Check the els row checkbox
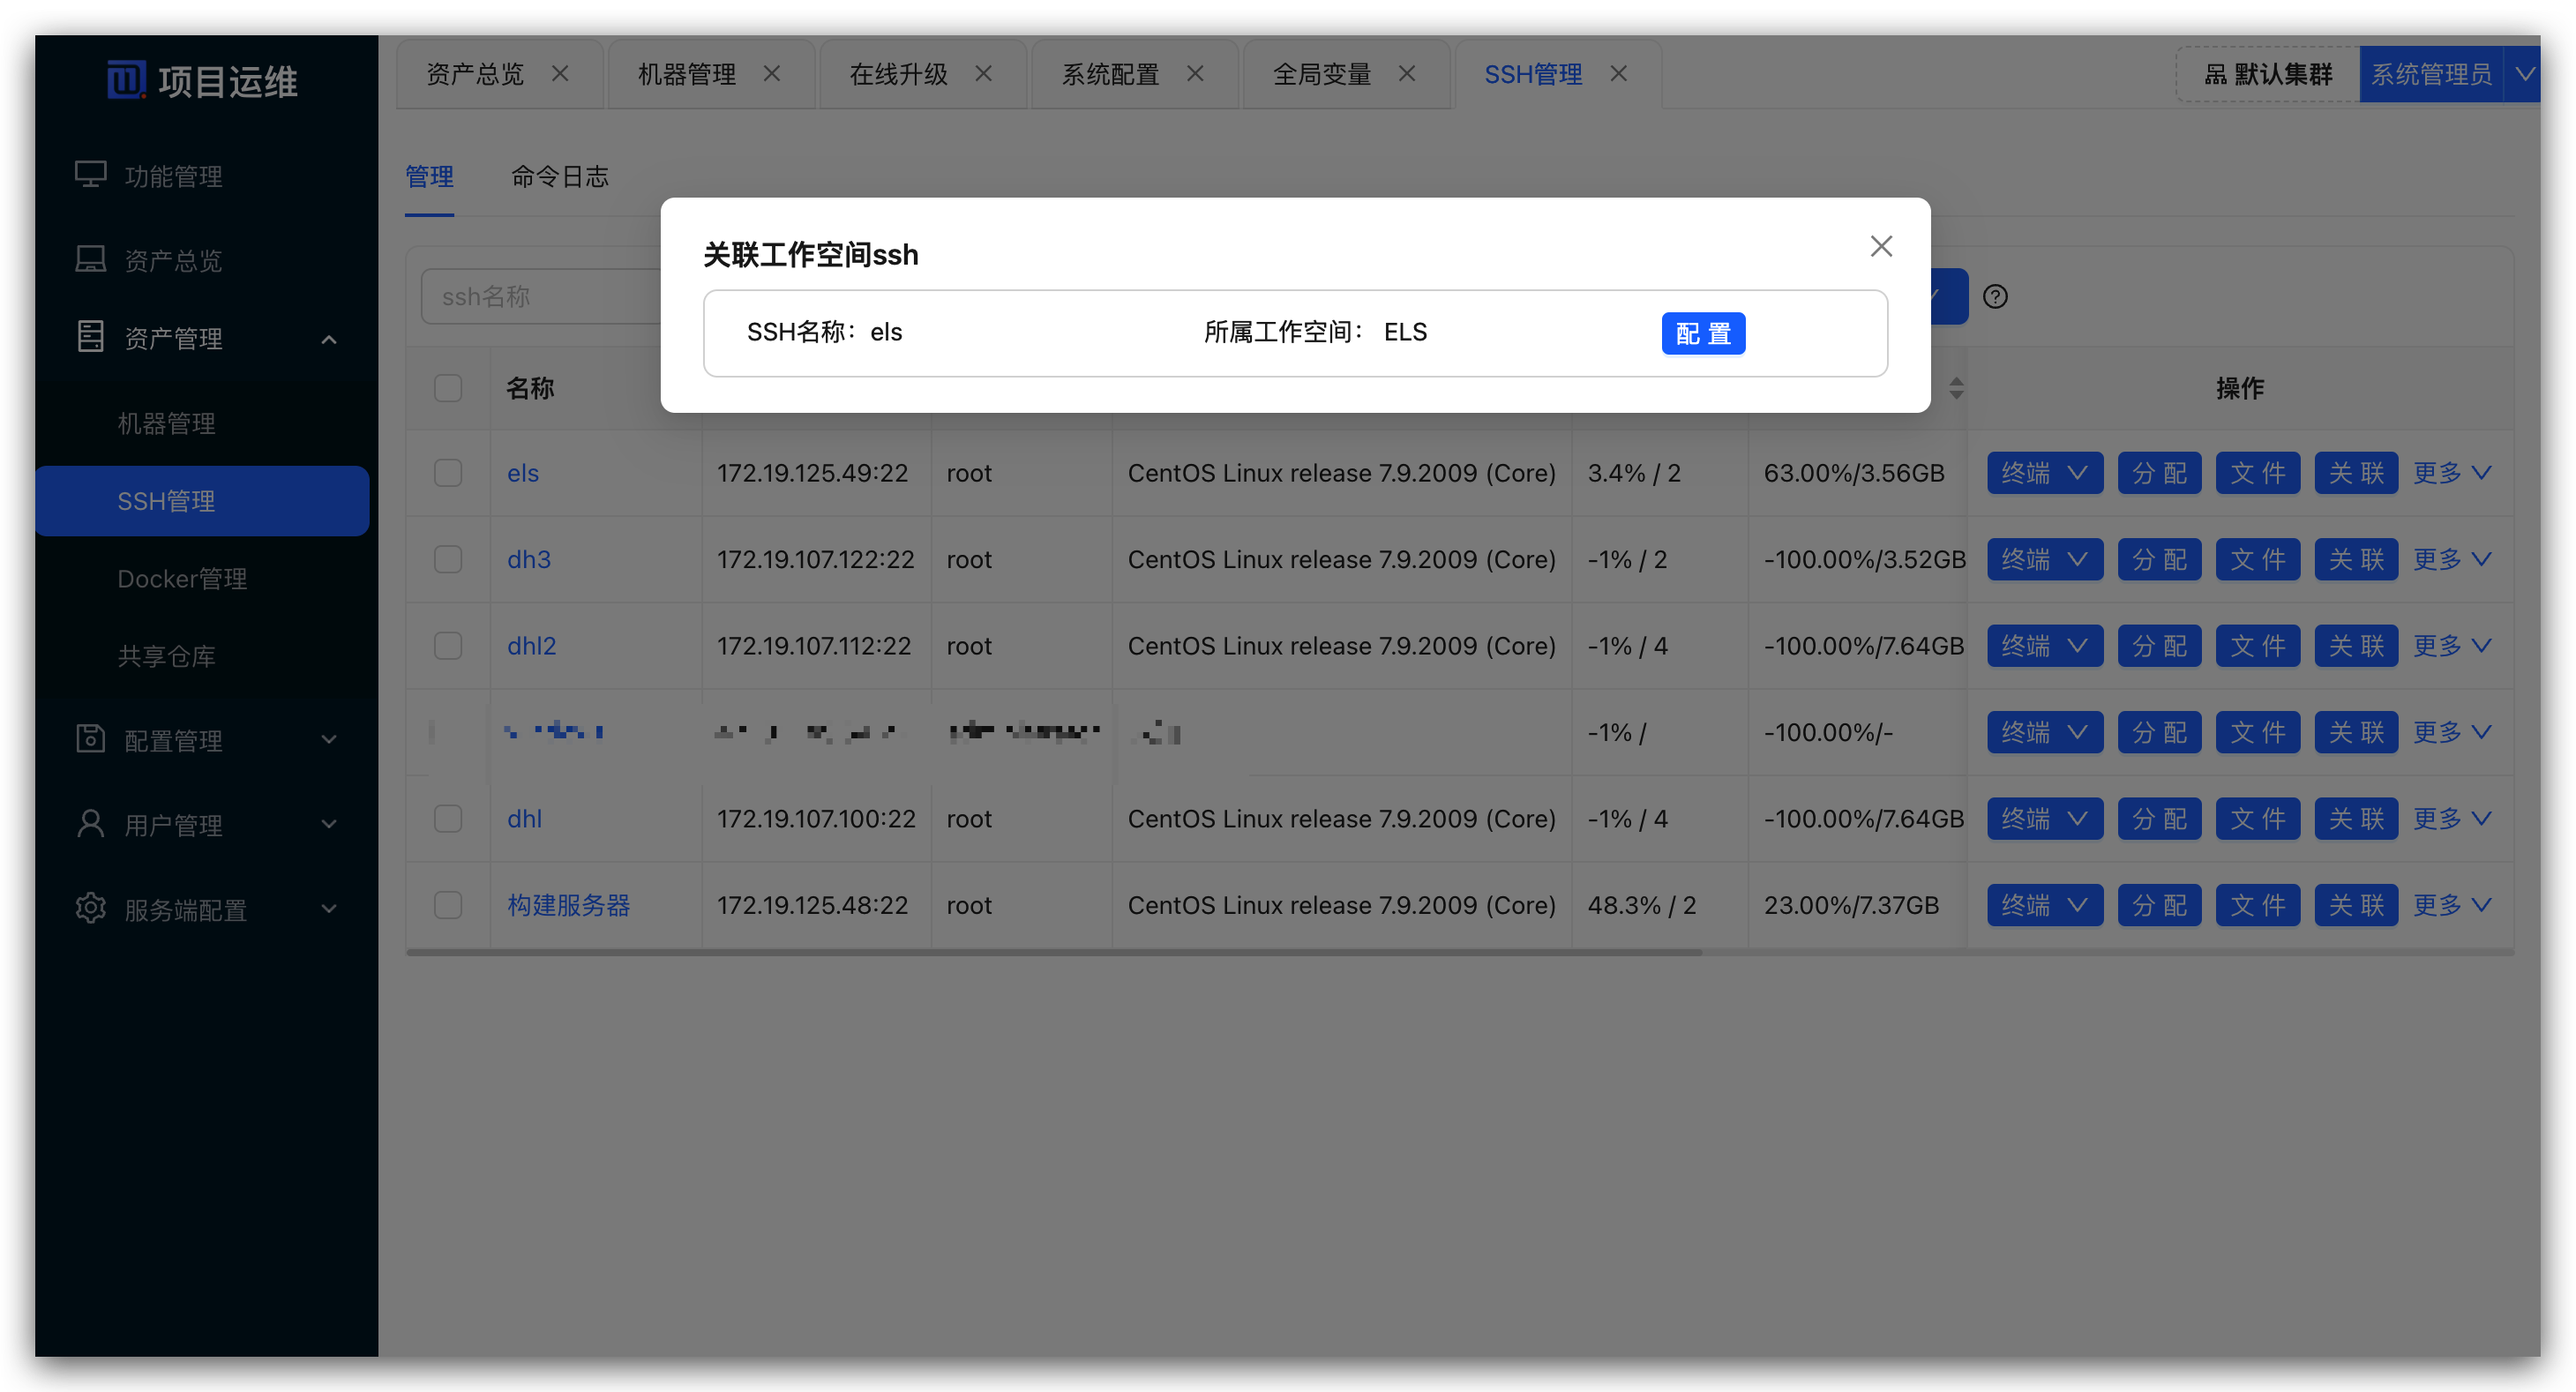Image resolution: width=2576 pixels, height=1392 pixels. tap(447, 473)
